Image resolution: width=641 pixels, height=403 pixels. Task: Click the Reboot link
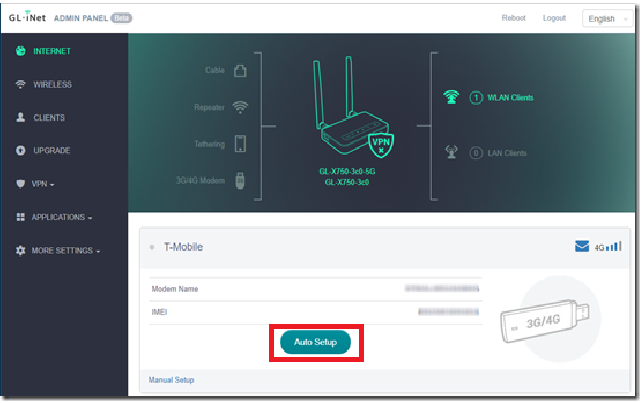513,18
